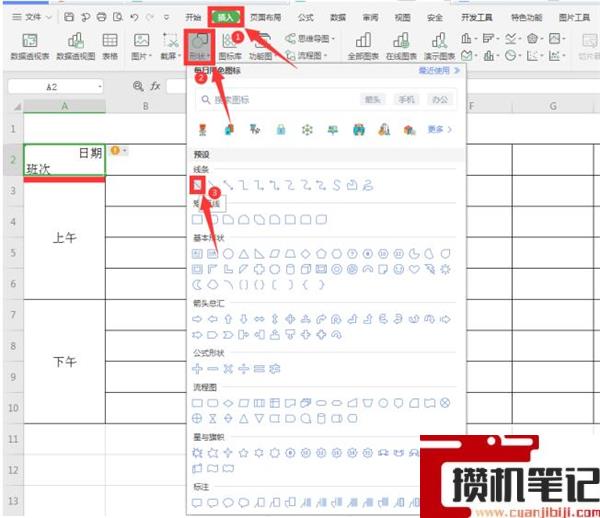The height and width of the screenshot is (518, 600).
Task: Switch to the 页面布局 Page Layout tab
Action: 265,17
